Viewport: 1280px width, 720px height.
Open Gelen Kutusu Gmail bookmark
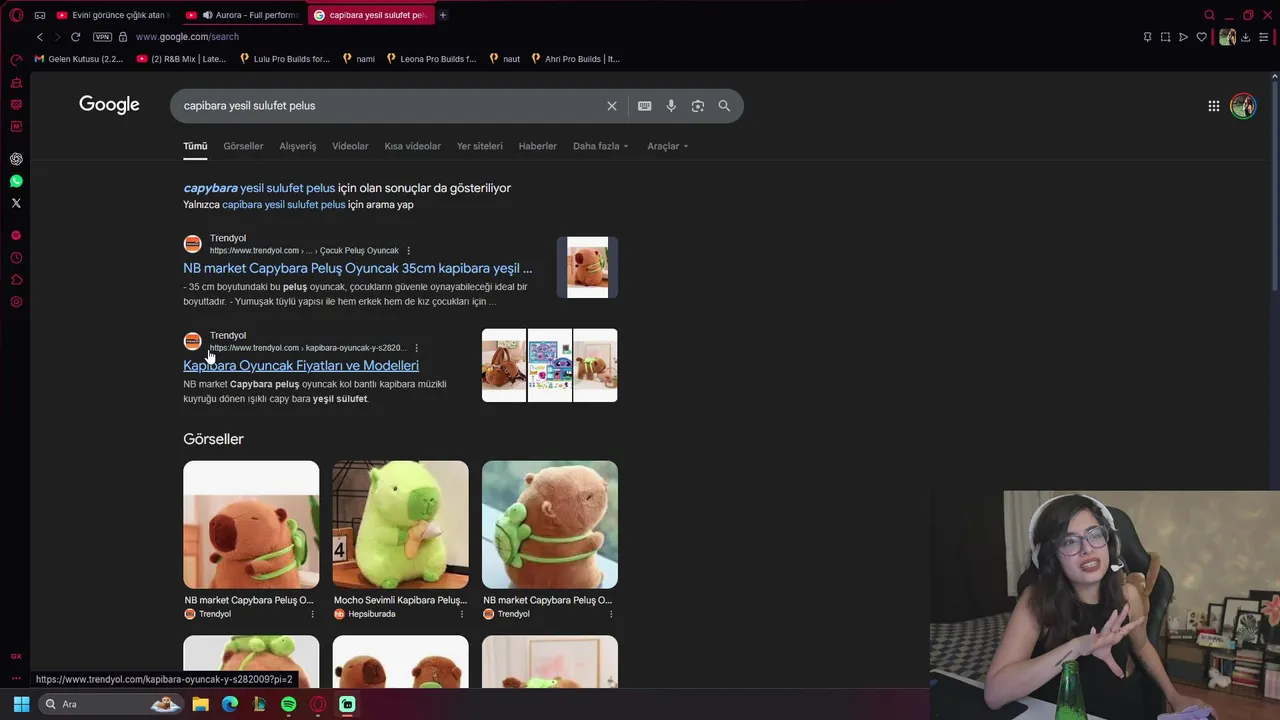(x=79, y=59)
